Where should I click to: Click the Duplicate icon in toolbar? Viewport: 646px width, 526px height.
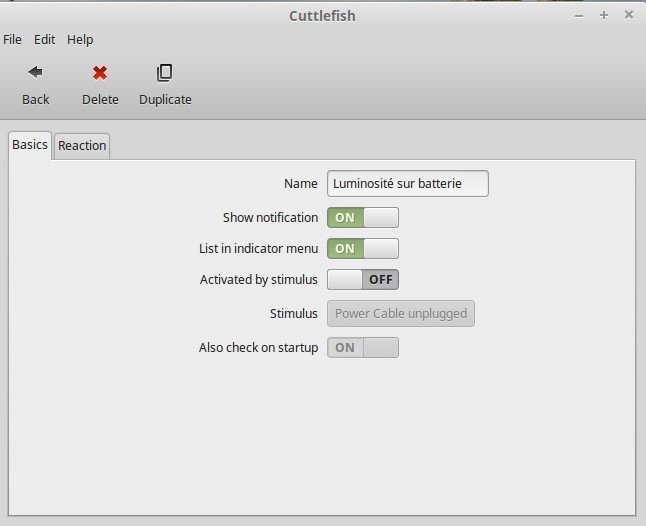point(165,72)
